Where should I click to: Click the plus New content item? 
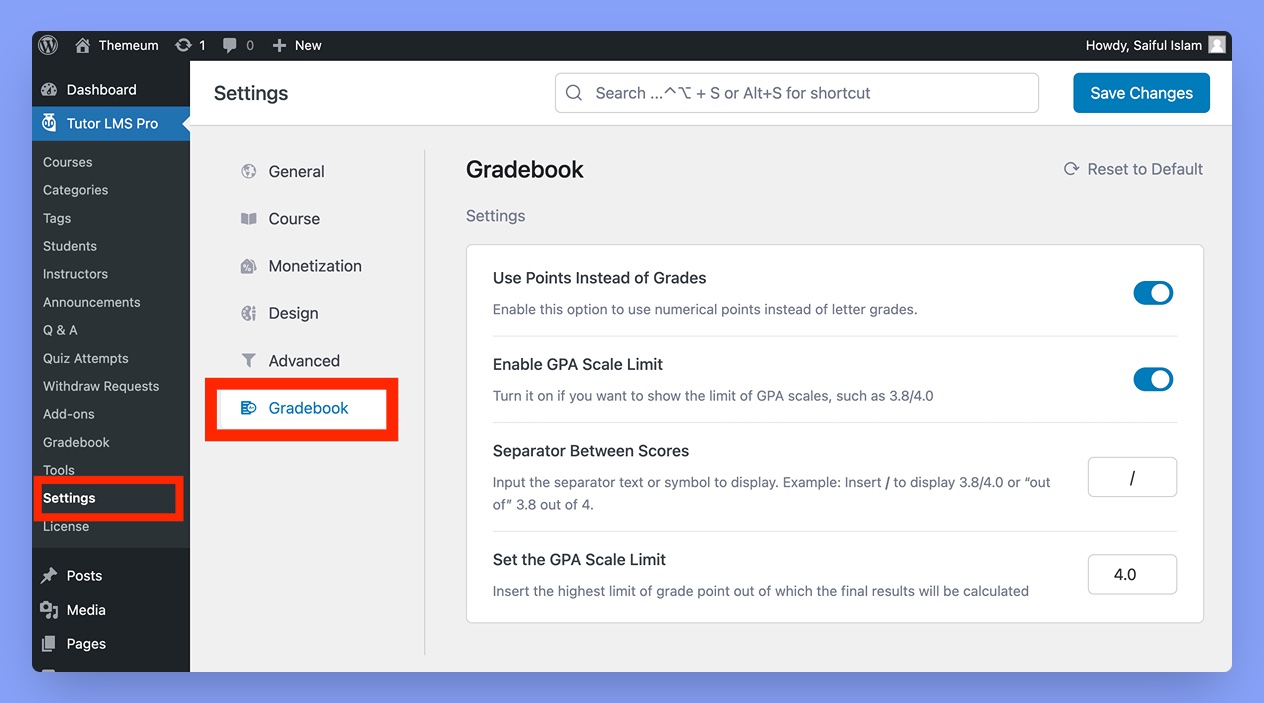(x=296, y=45)
